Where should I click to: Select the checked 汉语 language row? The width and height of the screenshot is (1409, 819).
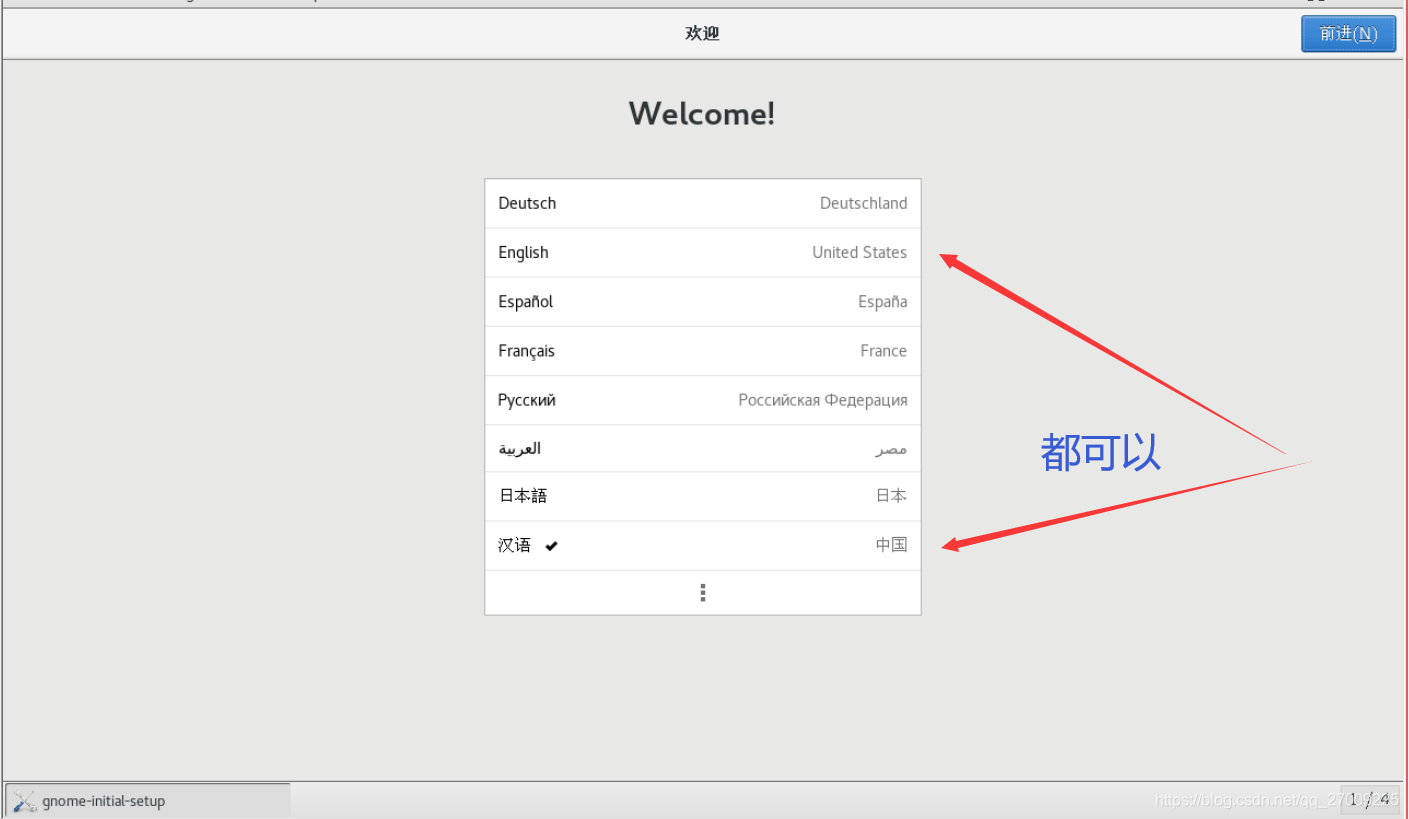click(x=702, y=545)
